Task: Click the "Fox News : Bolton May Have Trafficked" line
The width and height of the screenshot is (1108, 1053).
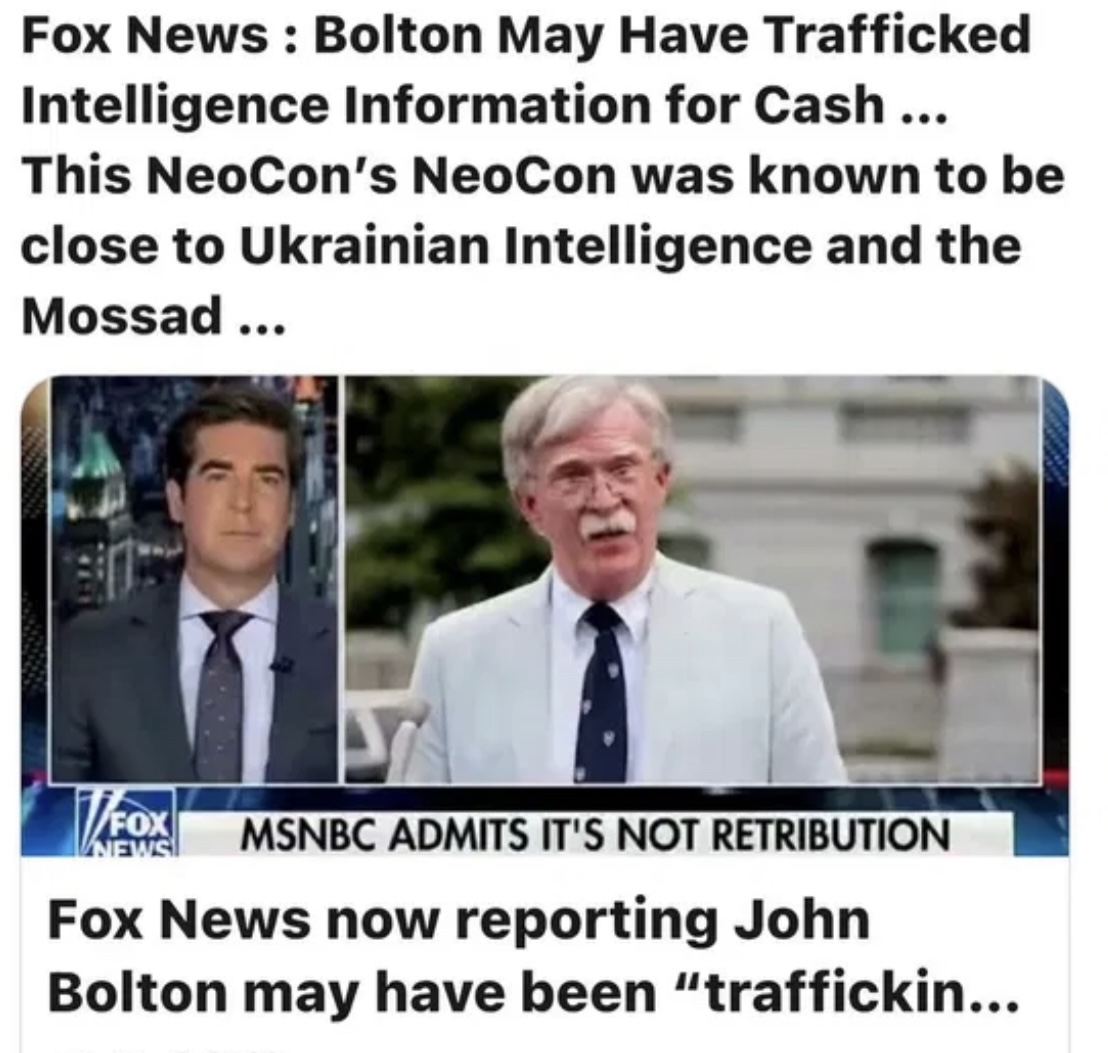Action: pyautogui.click(x=526, y=35)
